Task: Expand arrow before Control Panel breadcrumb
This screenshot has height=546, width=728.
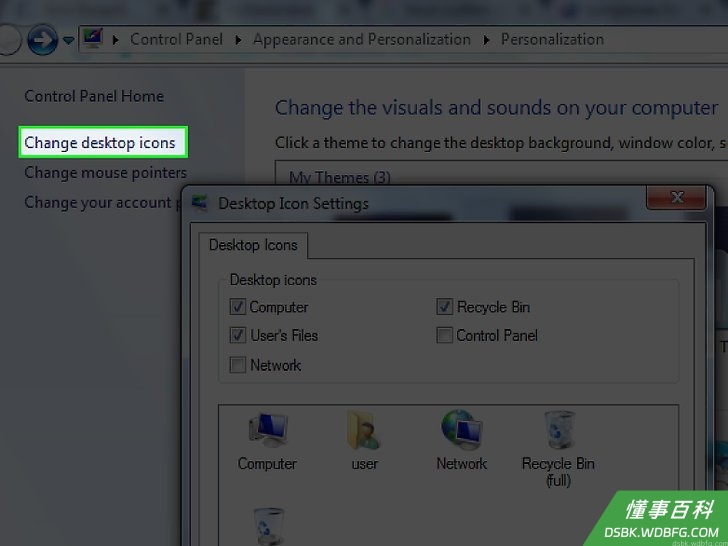Action: click(116, 40)
